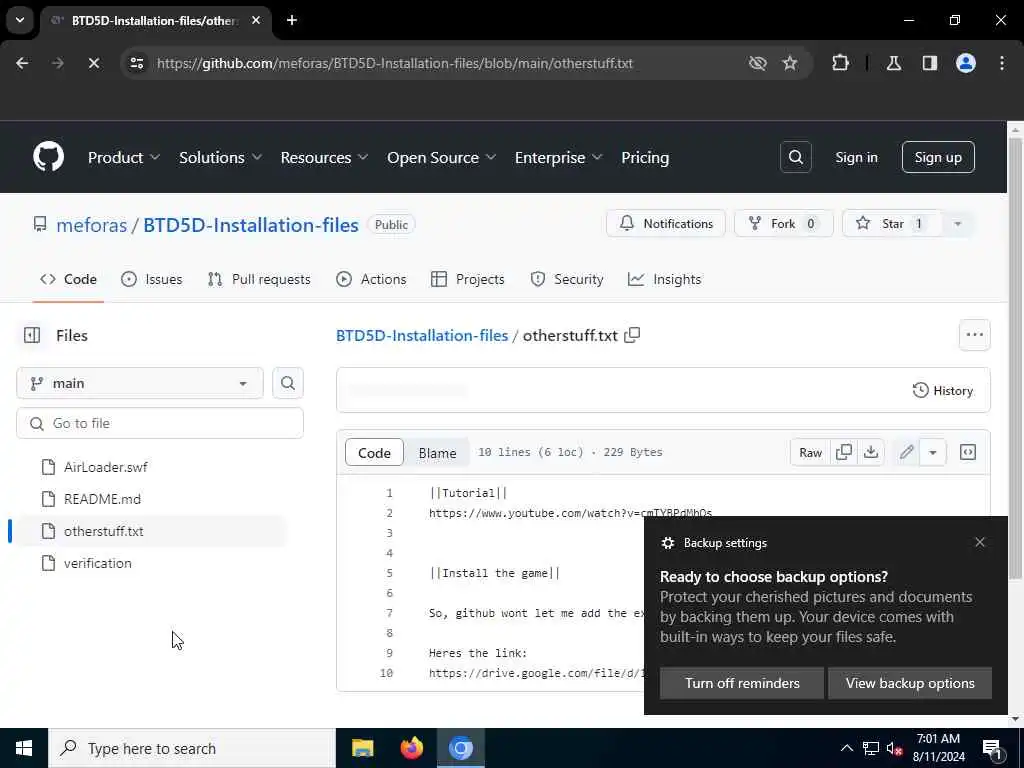The image size is (1024, 768).
Task: Expand the Open Source menu
Action: point(441,157)
